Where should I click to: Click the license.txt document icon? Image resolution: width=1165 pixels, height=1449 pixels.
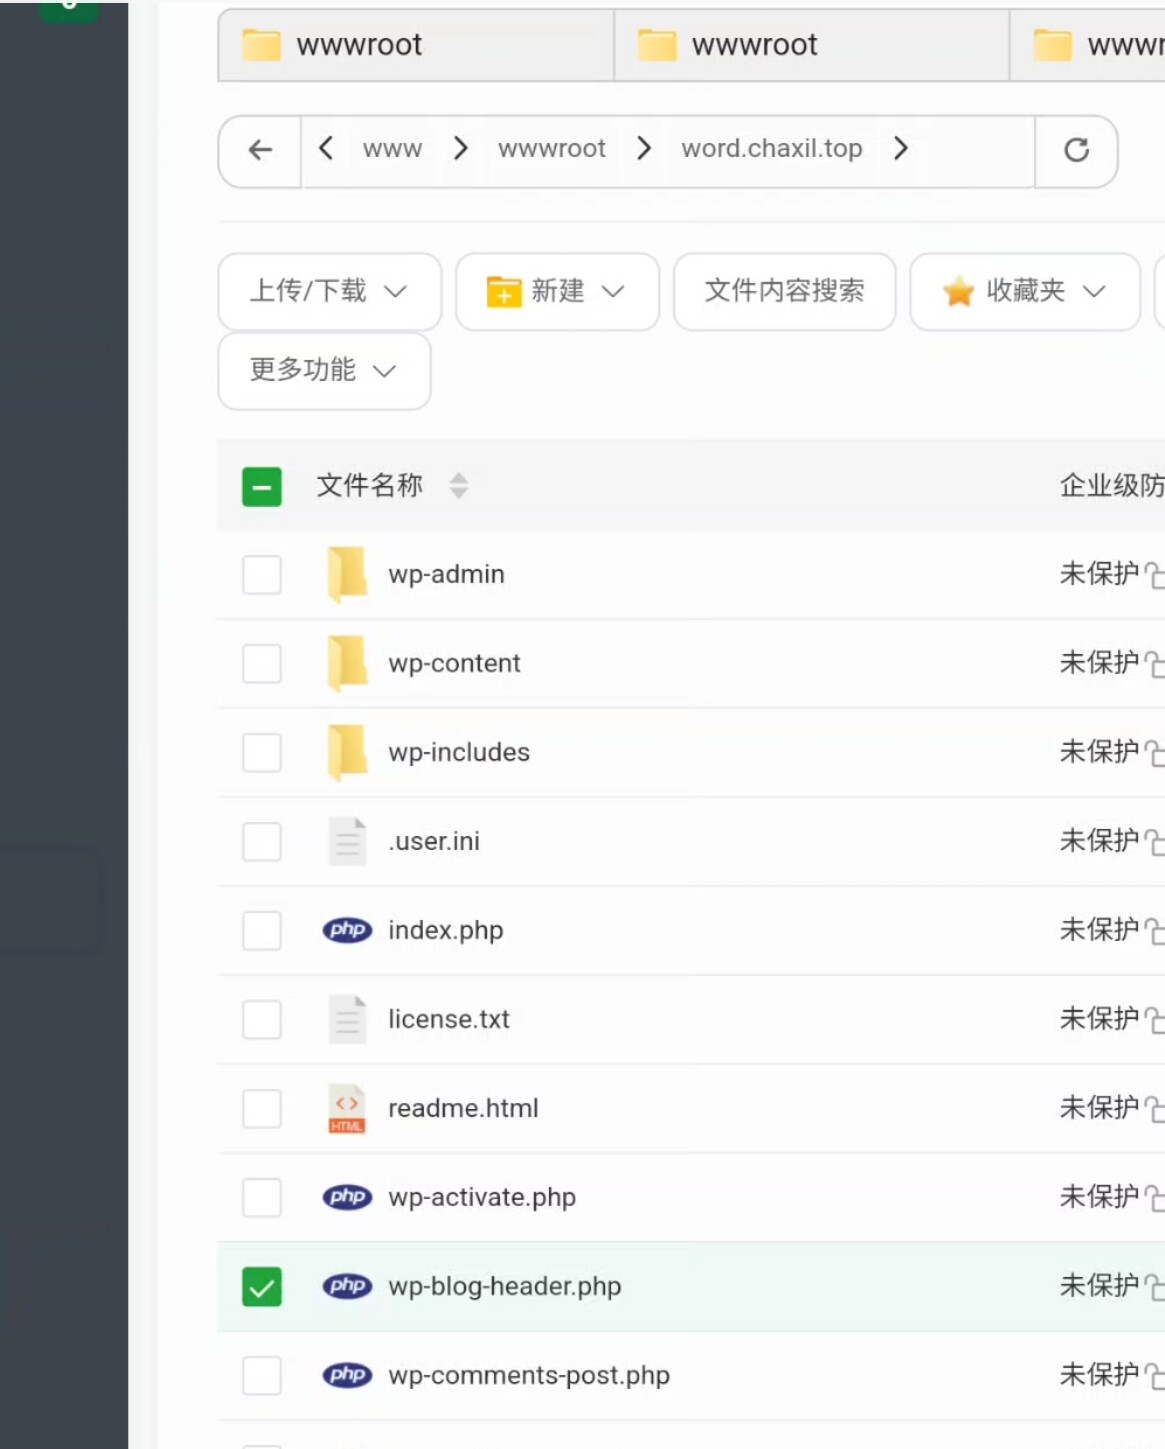tap(347, 1019)
